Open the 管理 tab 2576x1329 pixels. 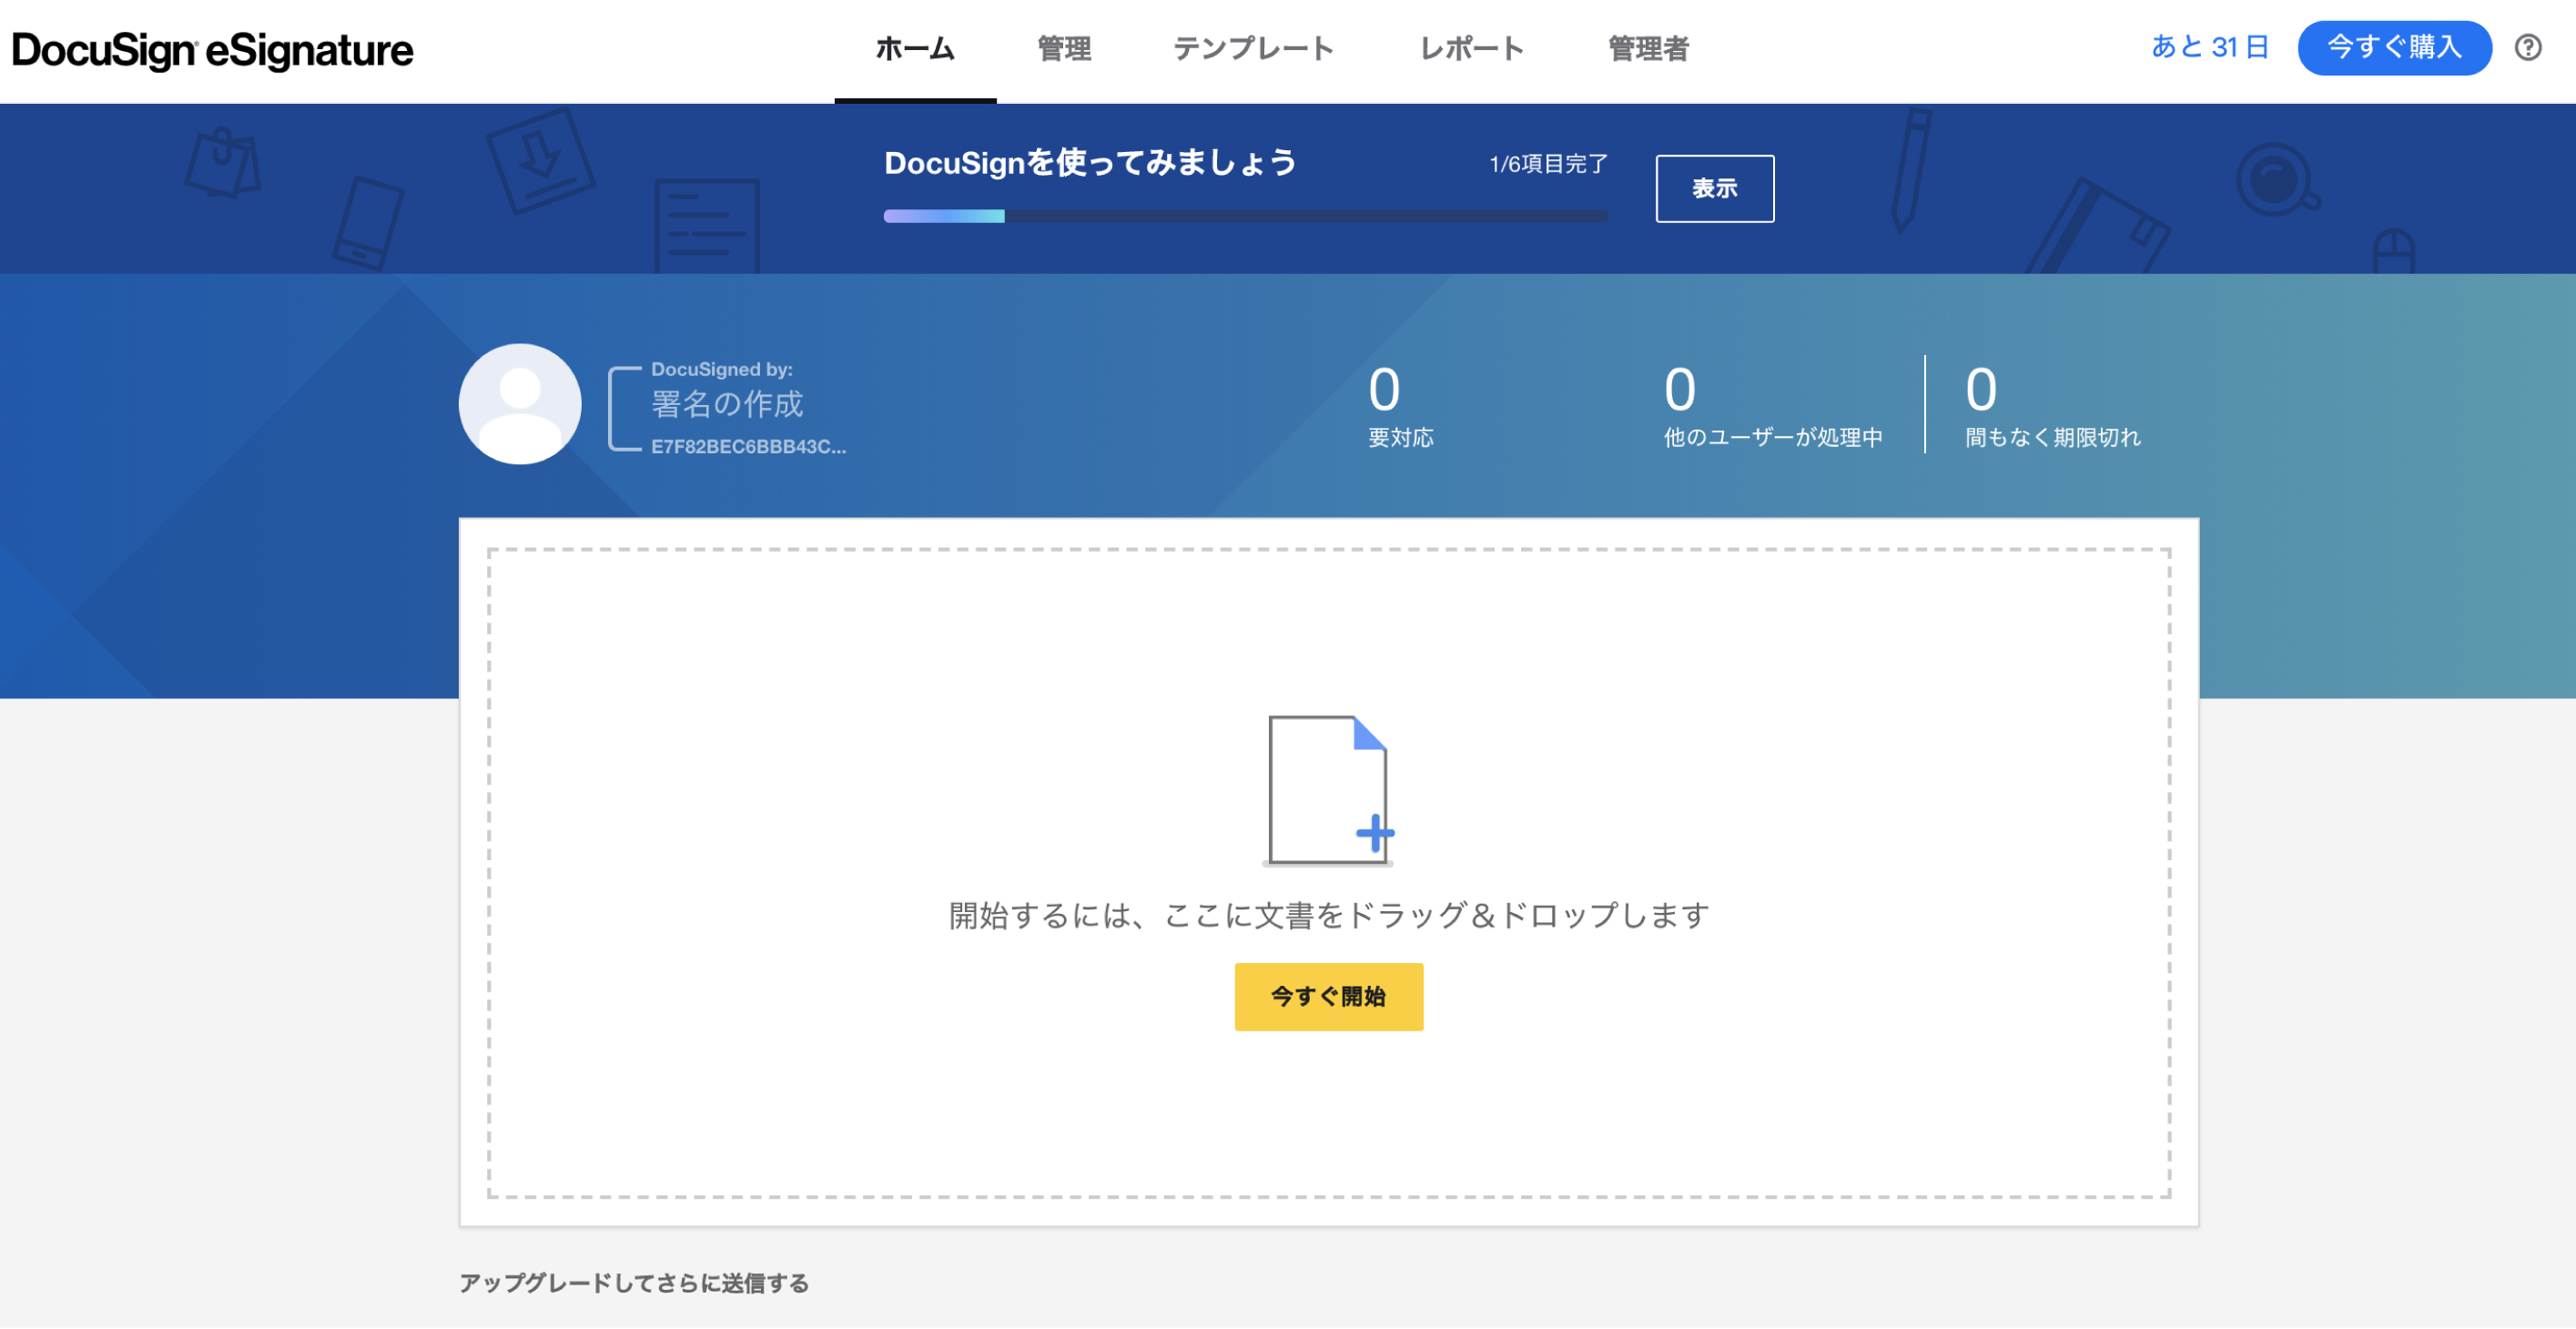pos(1064,48)
